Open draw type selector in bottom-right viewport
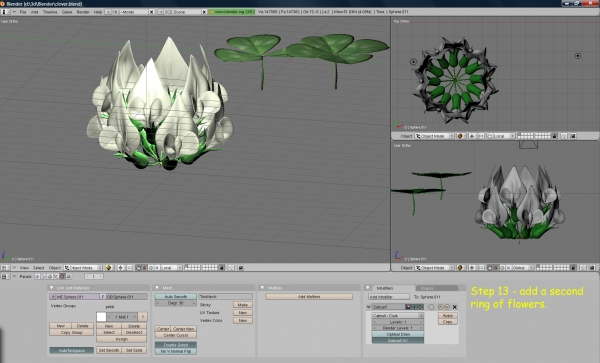 pyautogui.click(x=460, y=268)
